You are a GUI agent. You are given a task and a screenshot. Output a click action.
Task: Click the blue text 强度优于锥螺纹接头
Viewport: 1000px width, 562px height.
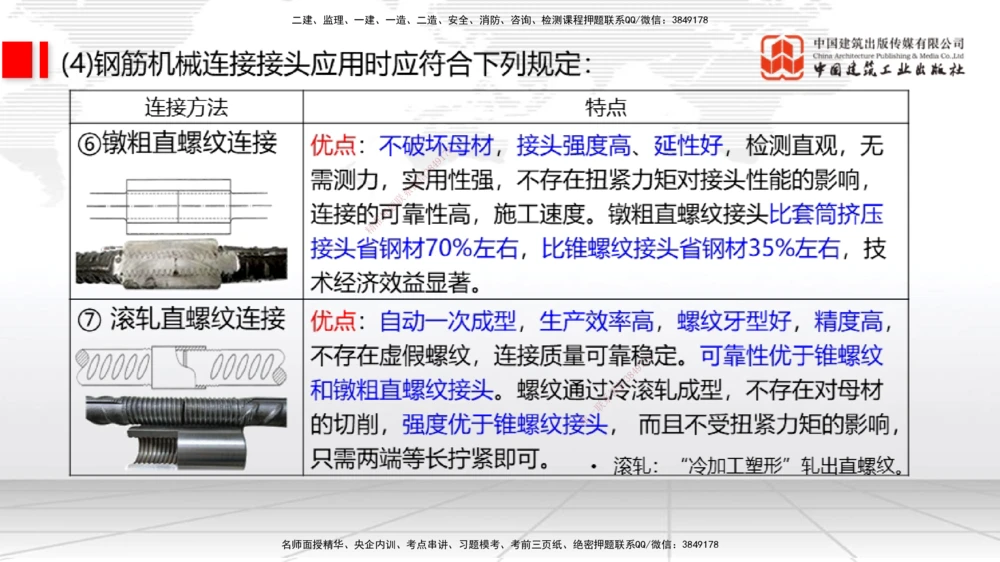505,424
